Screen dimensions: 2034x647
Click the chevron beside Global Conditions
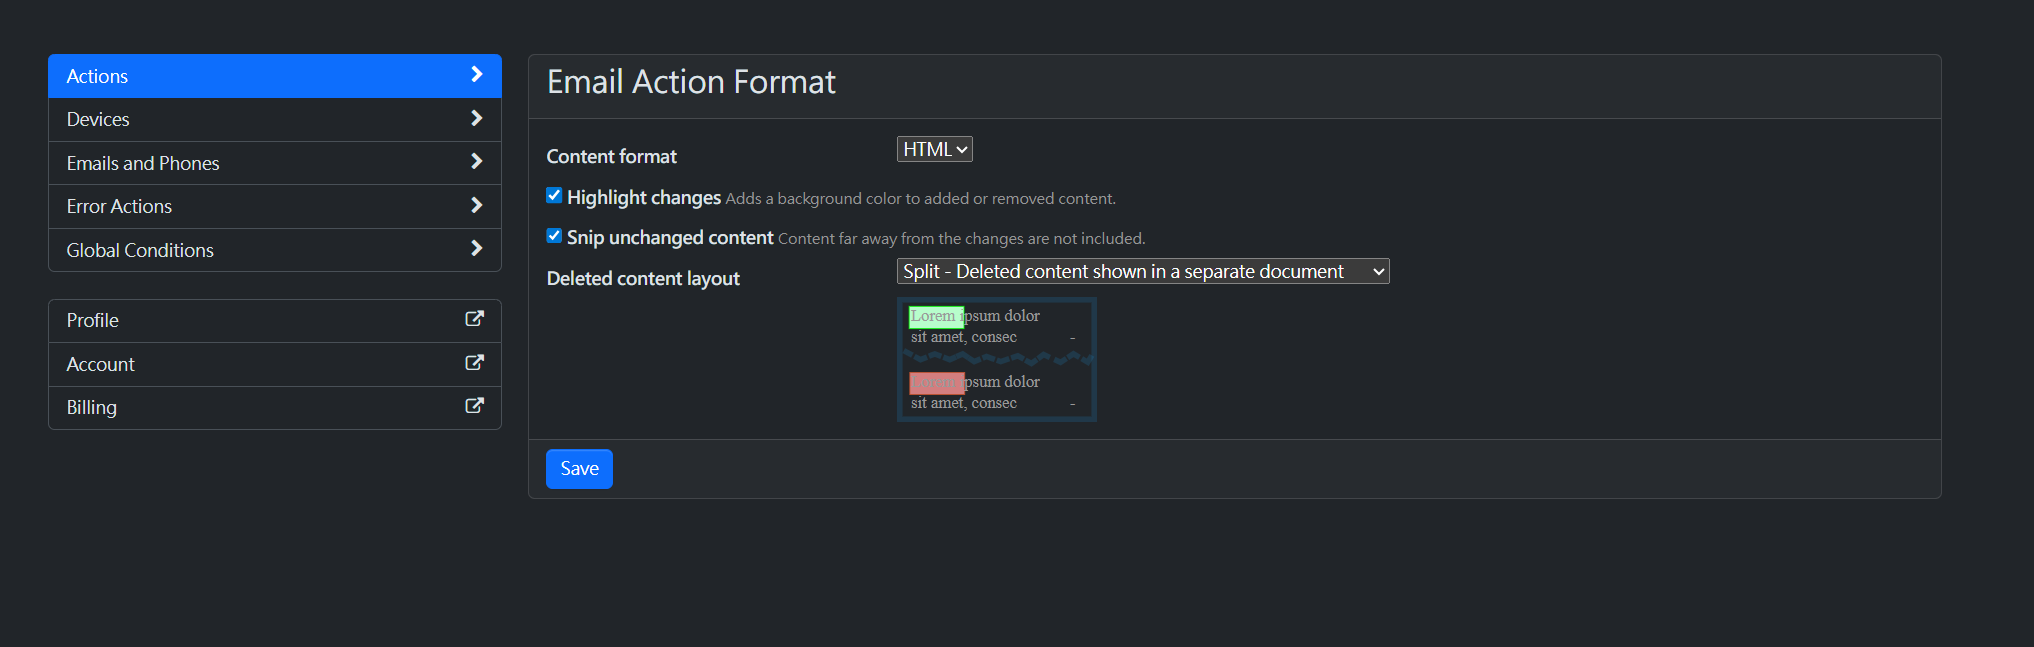click(476, 249)
